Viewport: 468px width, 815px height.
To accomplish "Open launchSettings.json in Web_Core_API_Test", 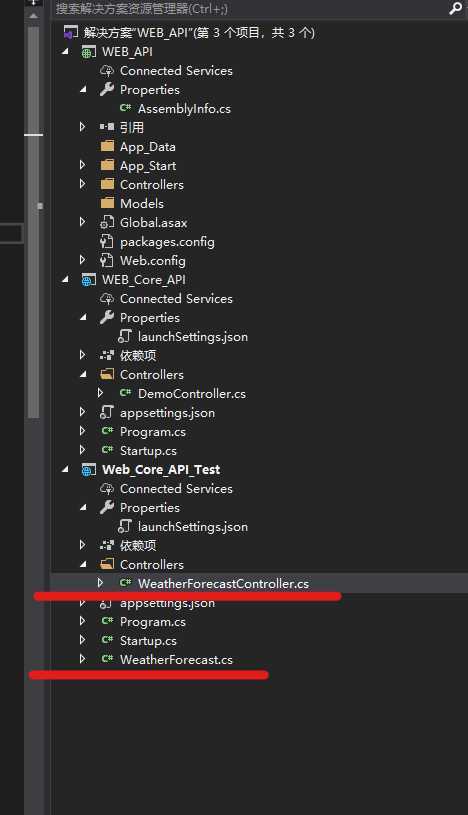I will point(193,527).
